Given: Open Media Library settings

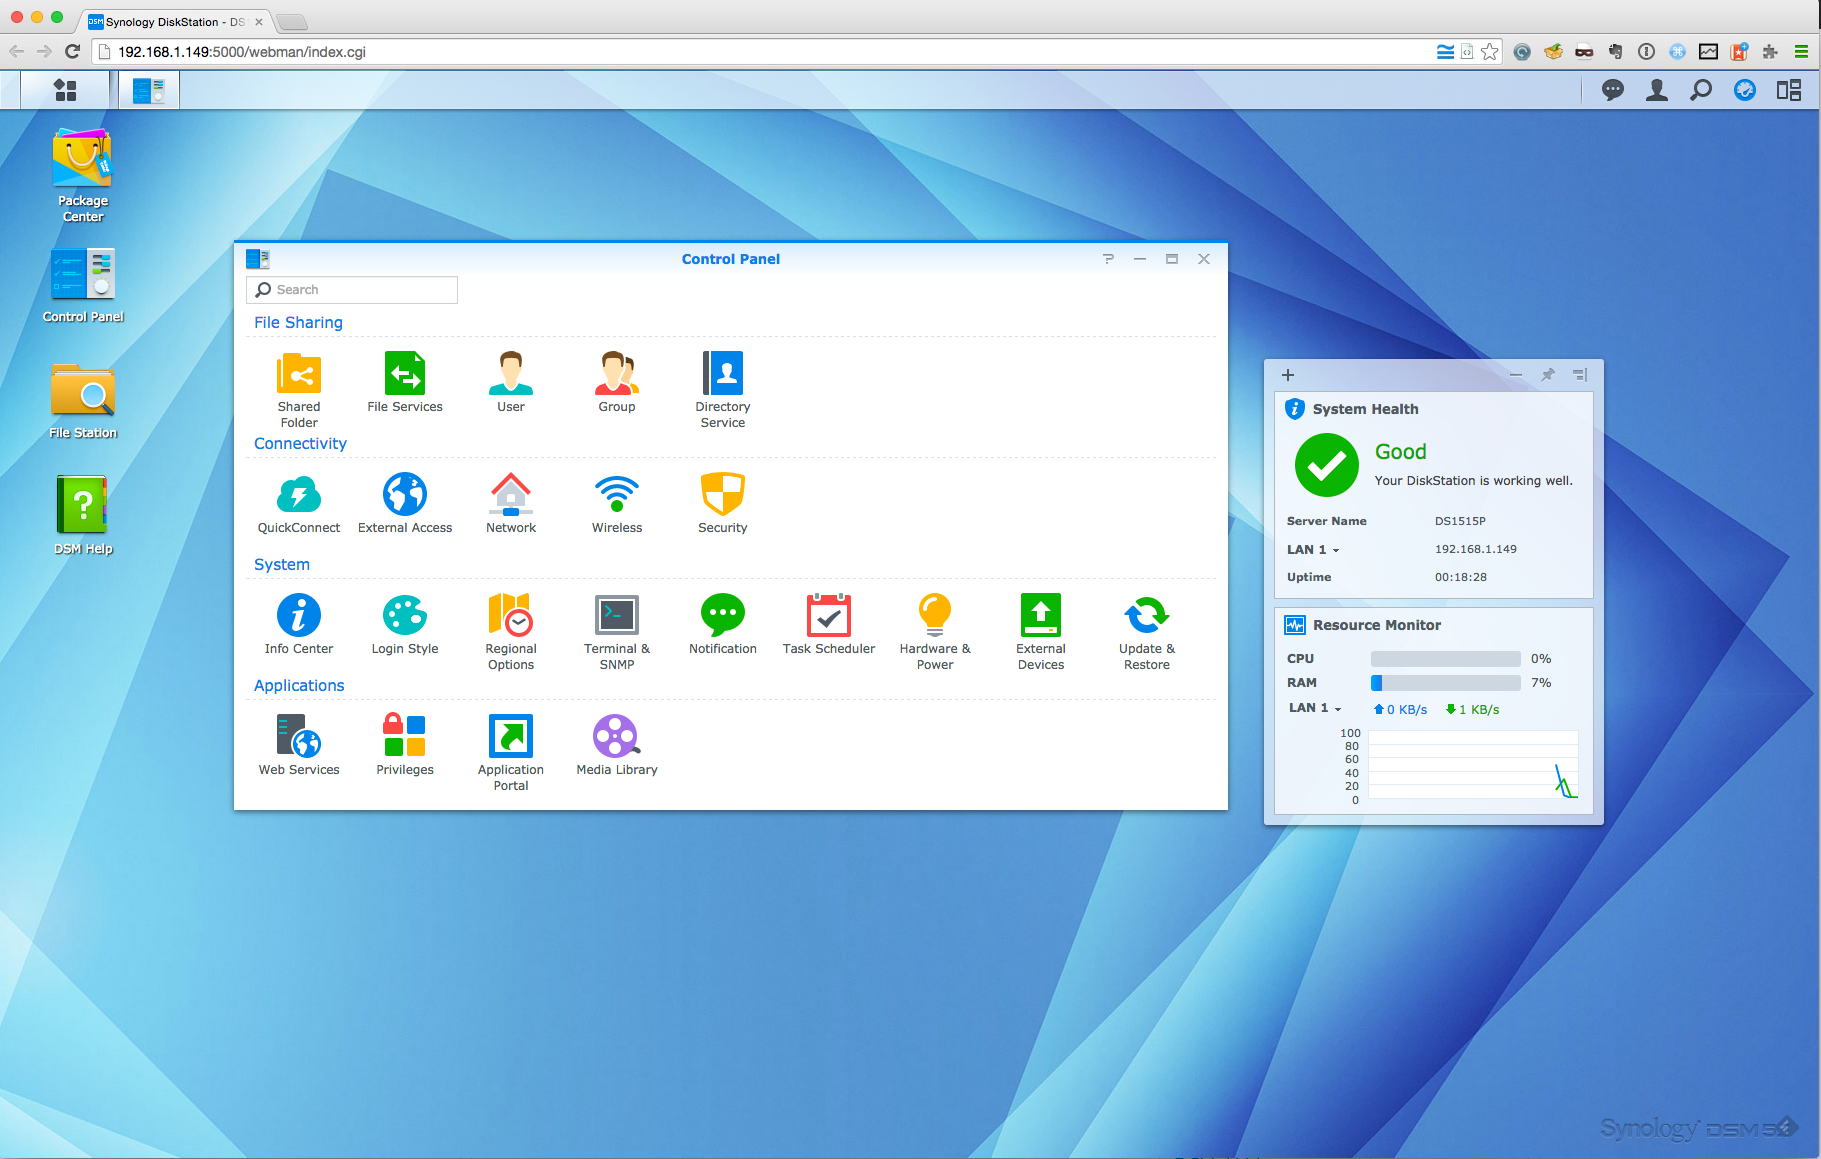Looking at the screenshot, I should pyautogui.click(x=617, y=744).
